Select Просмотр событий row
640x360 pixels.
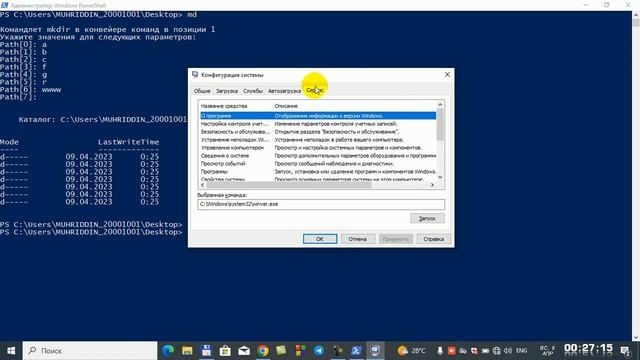pyautogui.click(x=318, y=164)
